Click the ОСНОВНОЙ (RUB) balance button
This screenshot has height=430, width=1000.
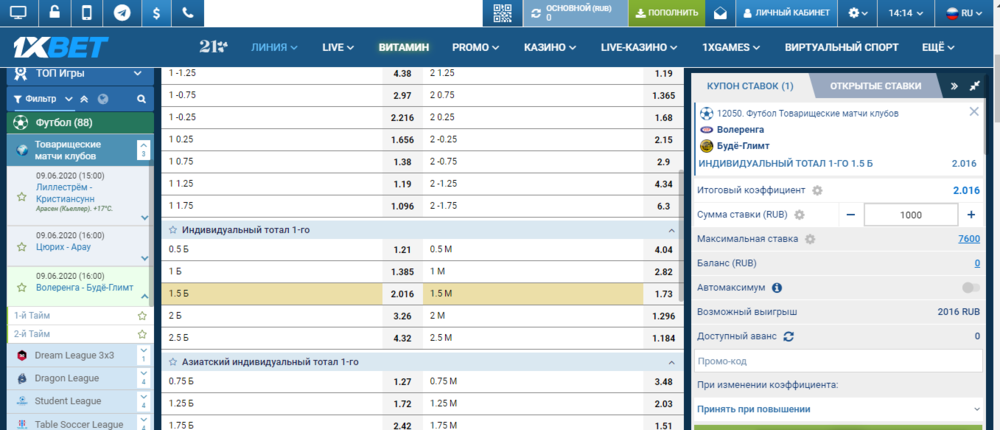pyautogui.click(x=575, y=13)
